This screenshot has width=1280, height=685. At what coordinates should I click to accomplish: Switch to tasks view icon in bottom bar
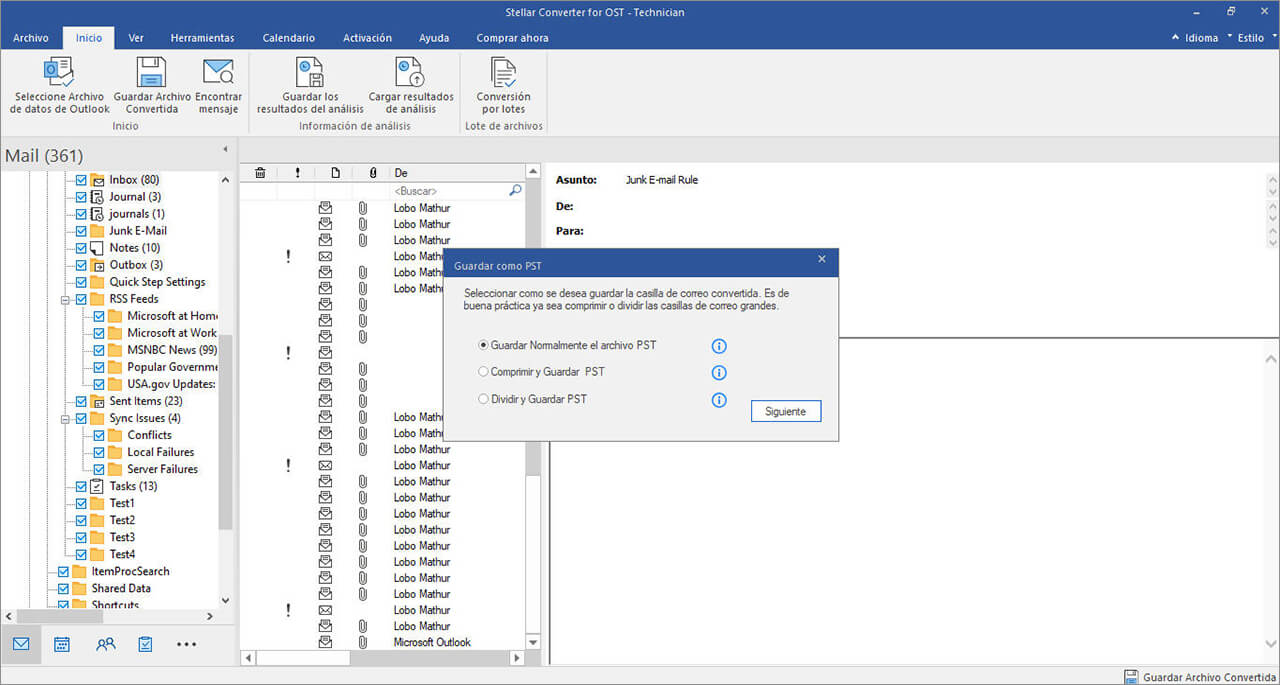(x=145, y=644)
